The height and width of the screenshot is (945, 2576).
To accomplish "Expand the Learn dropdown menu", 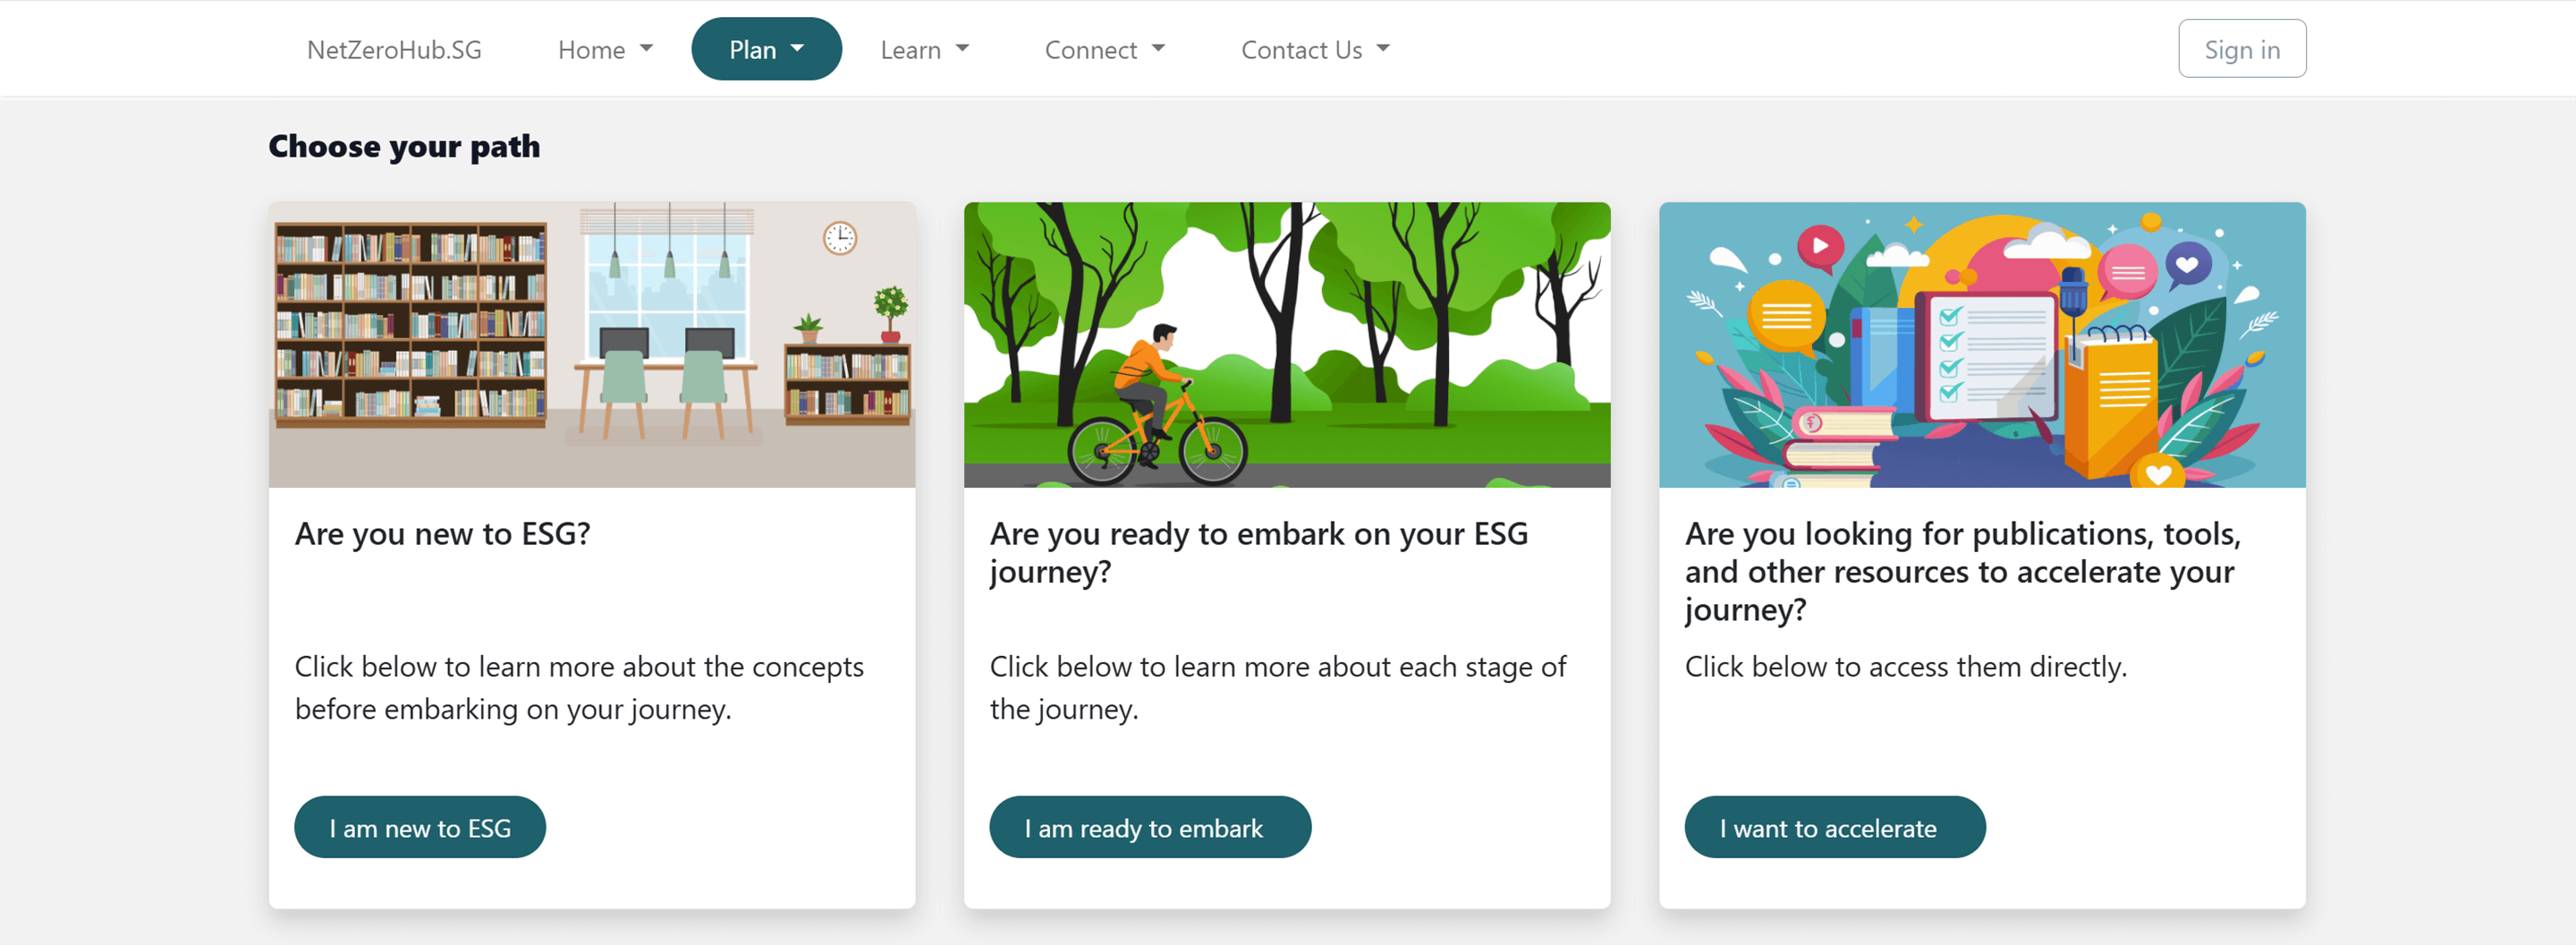I will point(924,49).
